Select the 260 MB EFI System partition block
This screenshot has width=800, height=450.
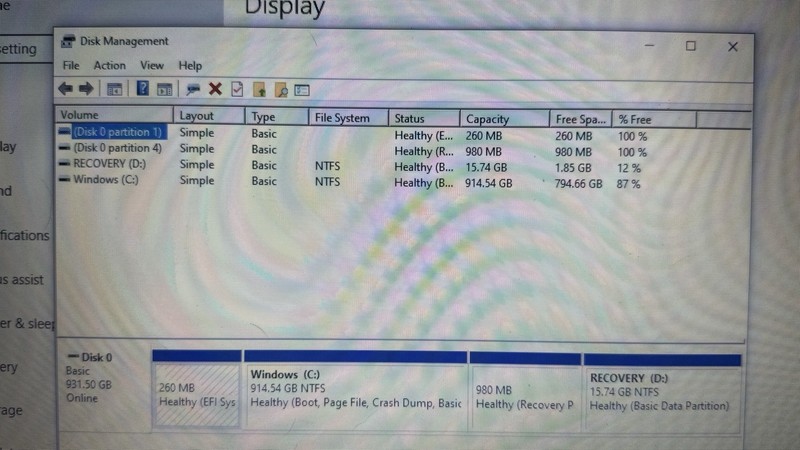[197, 389]
